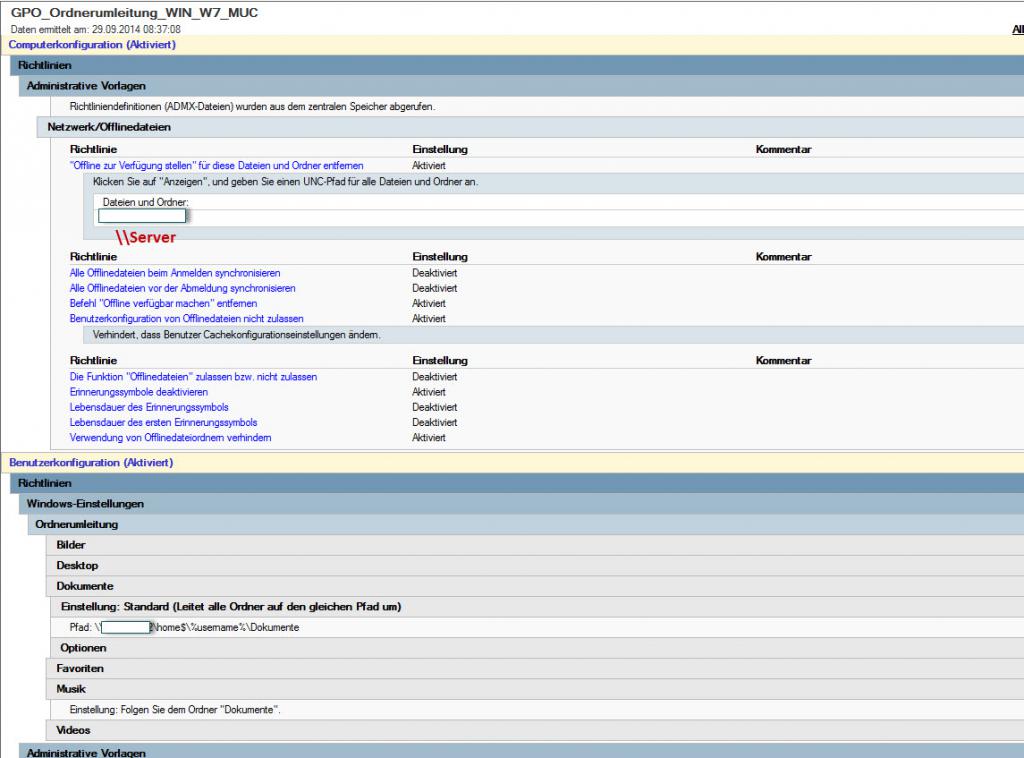This screenshot has height=758, width=1024.
Task: Click the text Verhindert, dass Benutzer Cachekonfigurationseinstellungen ändern
Action: [x=236, y=335]
